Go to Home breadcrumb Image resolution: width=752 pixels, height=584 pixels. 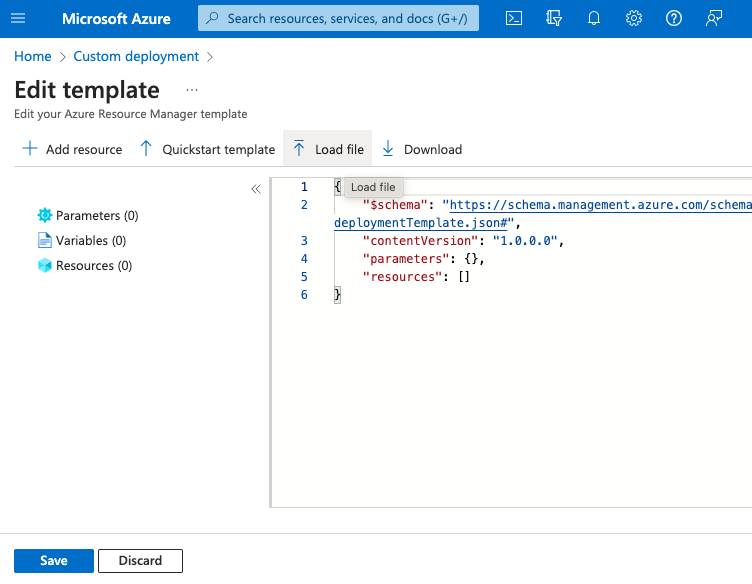coord(32,56)
